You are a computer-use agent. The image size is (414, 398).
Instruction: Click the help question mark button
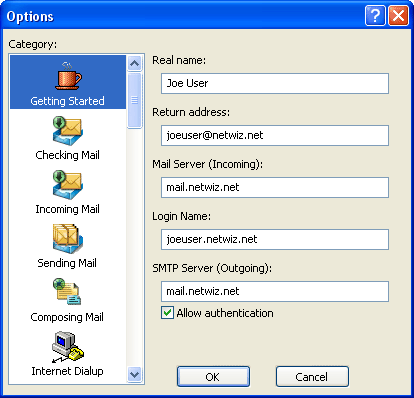[x=375, y=15]
